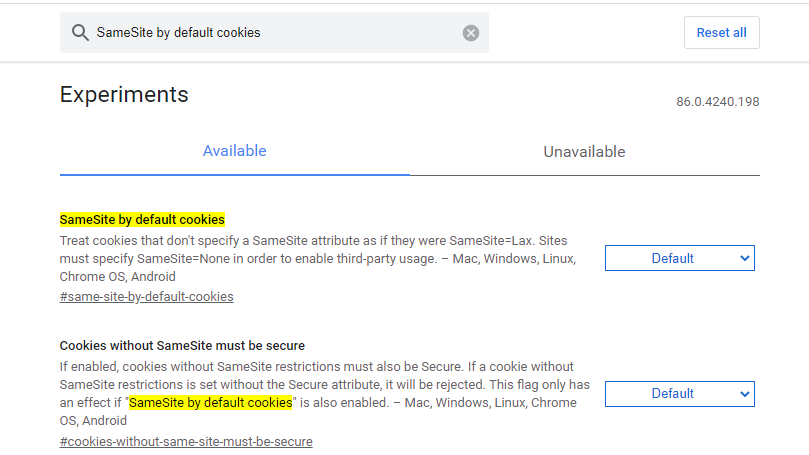The image size is (809, 455).
Task: Click the description starting with "If enabled, cookies"
Action: click(316, 367)
